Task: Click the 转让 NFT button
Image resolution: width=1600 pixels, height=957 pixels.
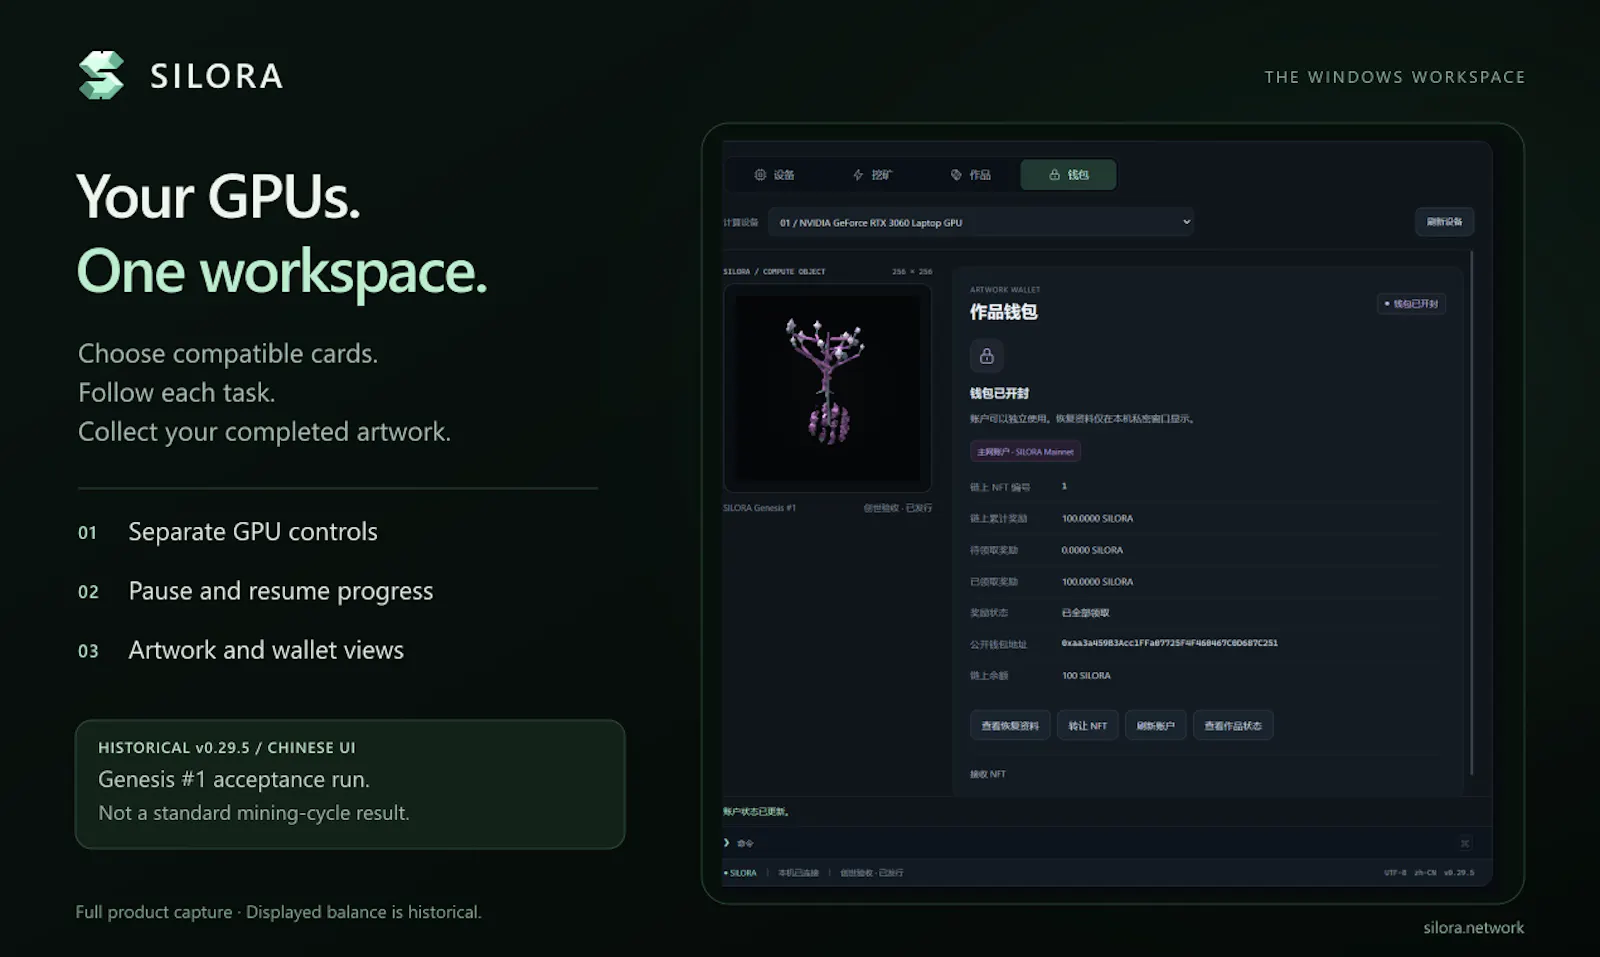Action: pos(1088,726)
